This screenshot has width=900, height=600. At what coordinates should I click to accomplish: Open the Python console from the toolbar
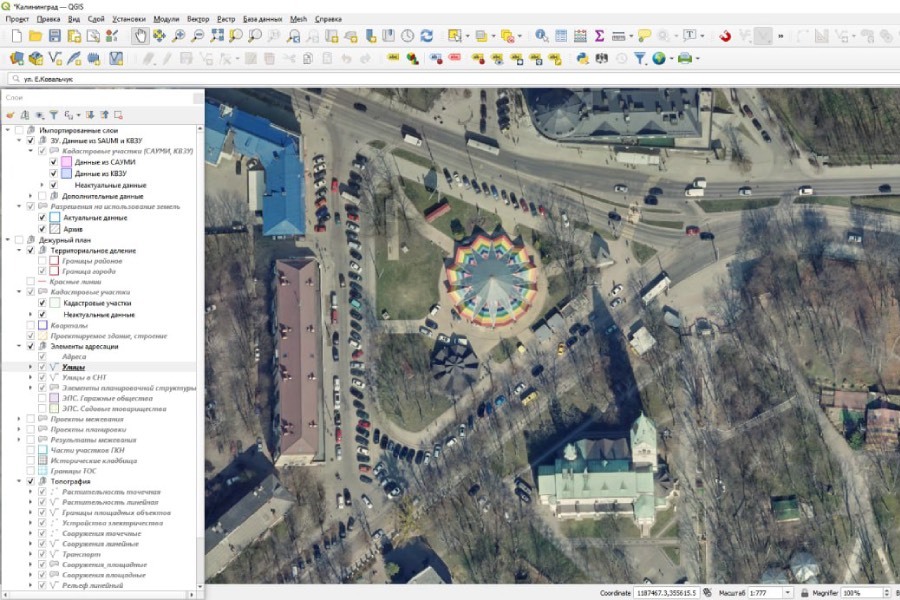[x=582, y=58]
